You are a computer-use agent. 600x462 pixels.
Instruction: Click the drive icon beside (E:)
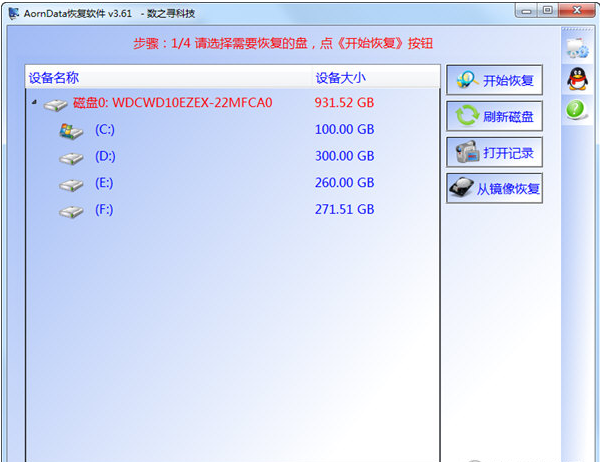pyautogui.click(x=71, y=185)
